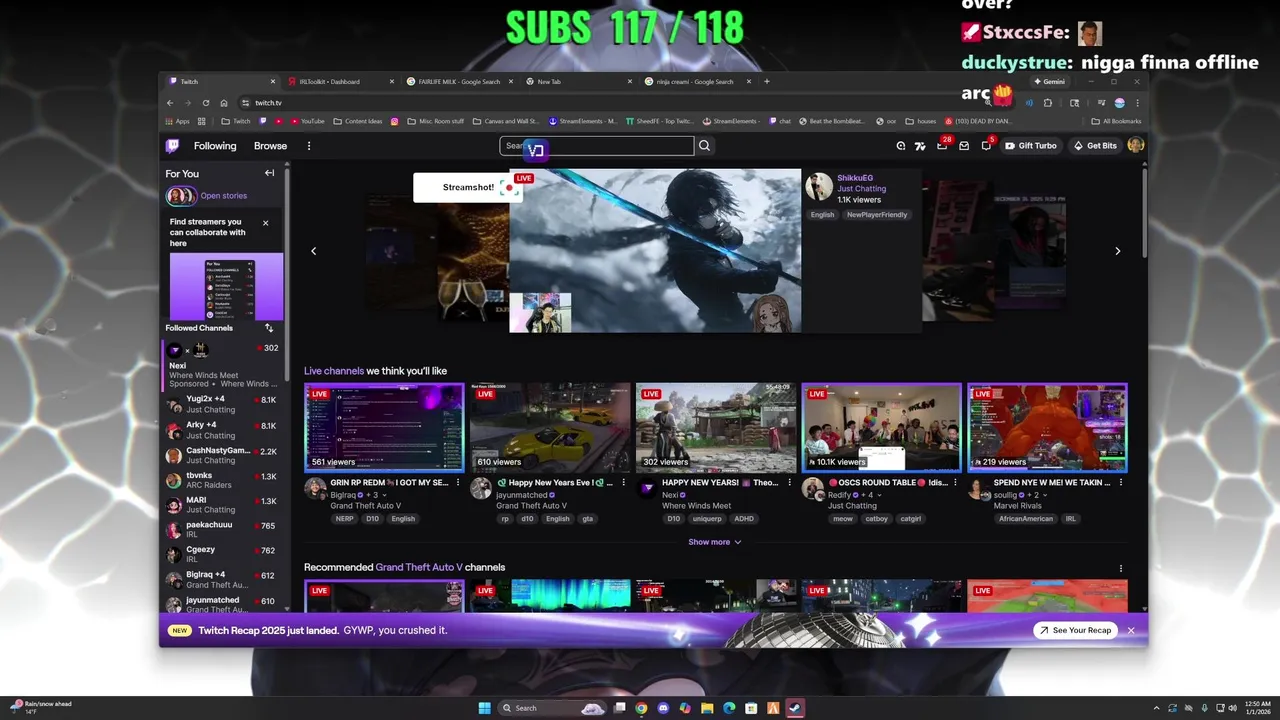Open a new browser tab

pyautogui.click(x=767, y=81)
